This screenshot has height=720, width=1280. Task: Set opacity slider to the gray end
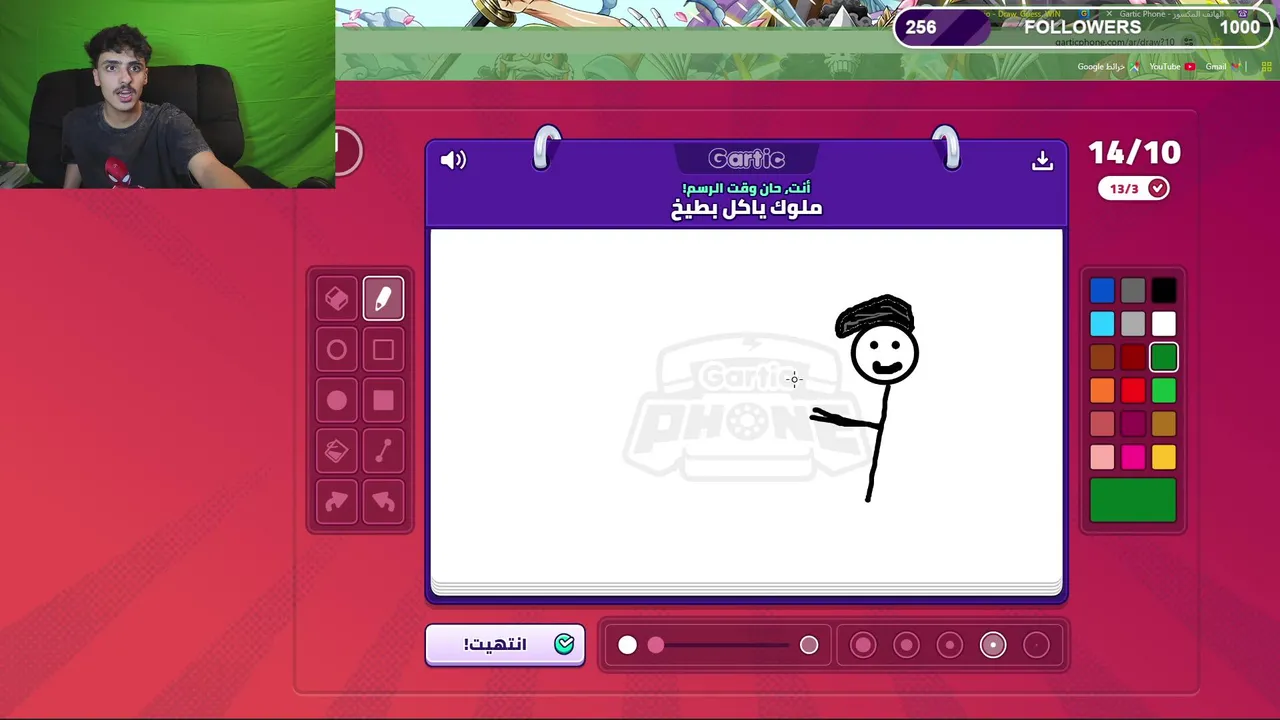tap(809, 645)
